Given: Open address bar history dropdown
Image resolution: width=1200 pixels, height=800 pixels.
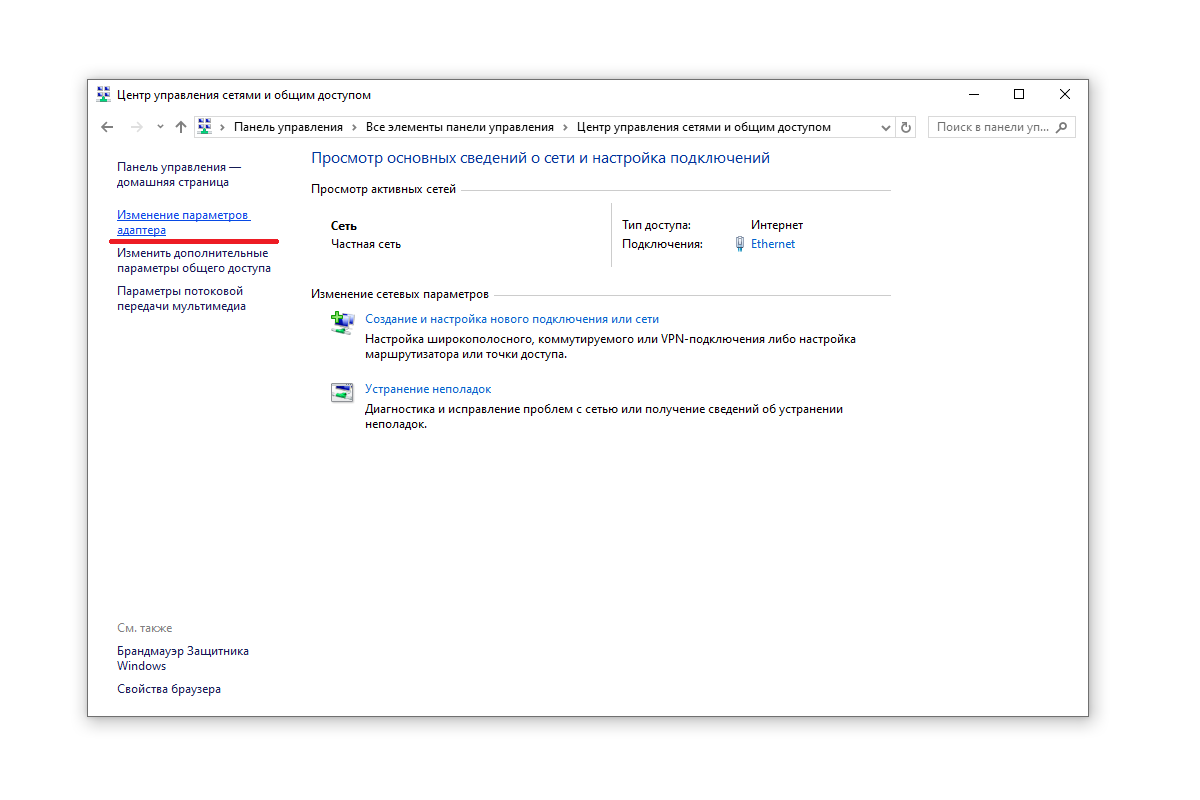Looking at the screenshot, I should click(885, 127).
